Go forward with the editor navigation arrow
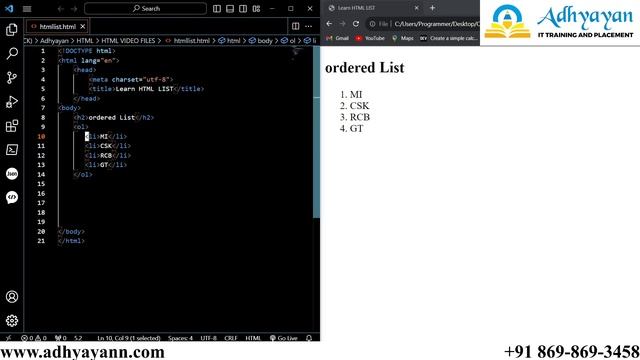 click(x=74, y=9)
